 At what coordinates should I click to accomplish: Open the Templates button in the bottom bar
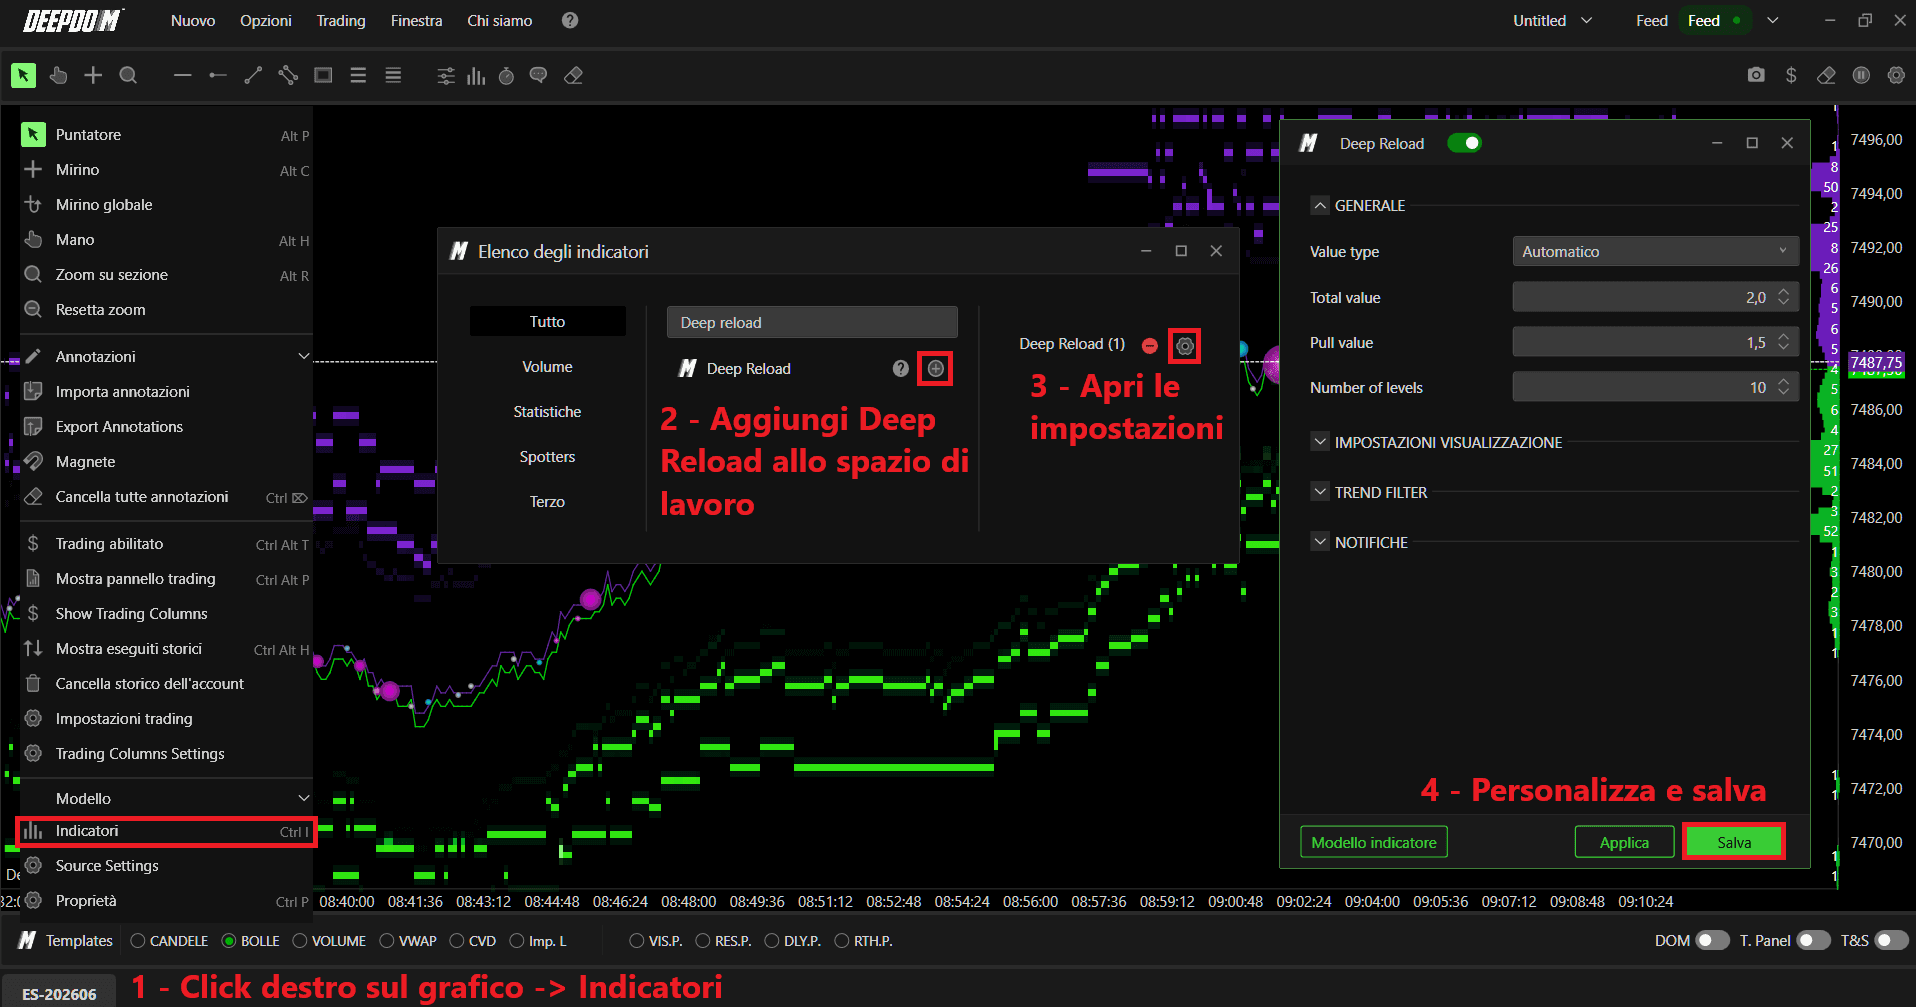[x=66, y=941]
